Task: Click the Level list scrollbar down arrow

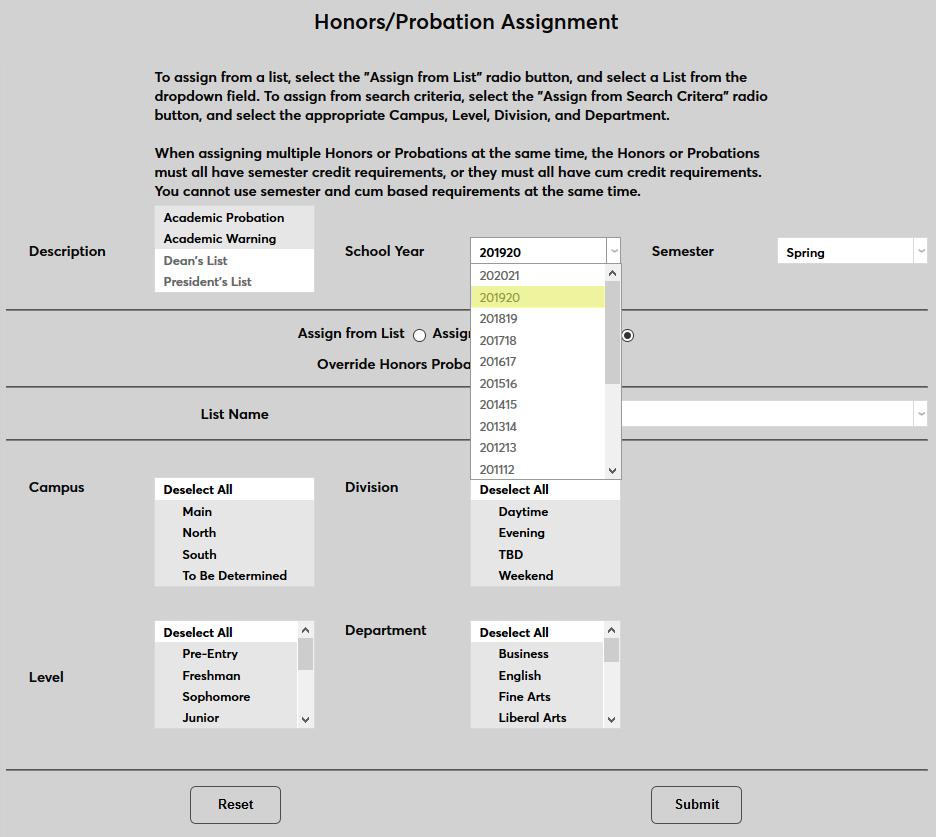Action: pos(305,718)
